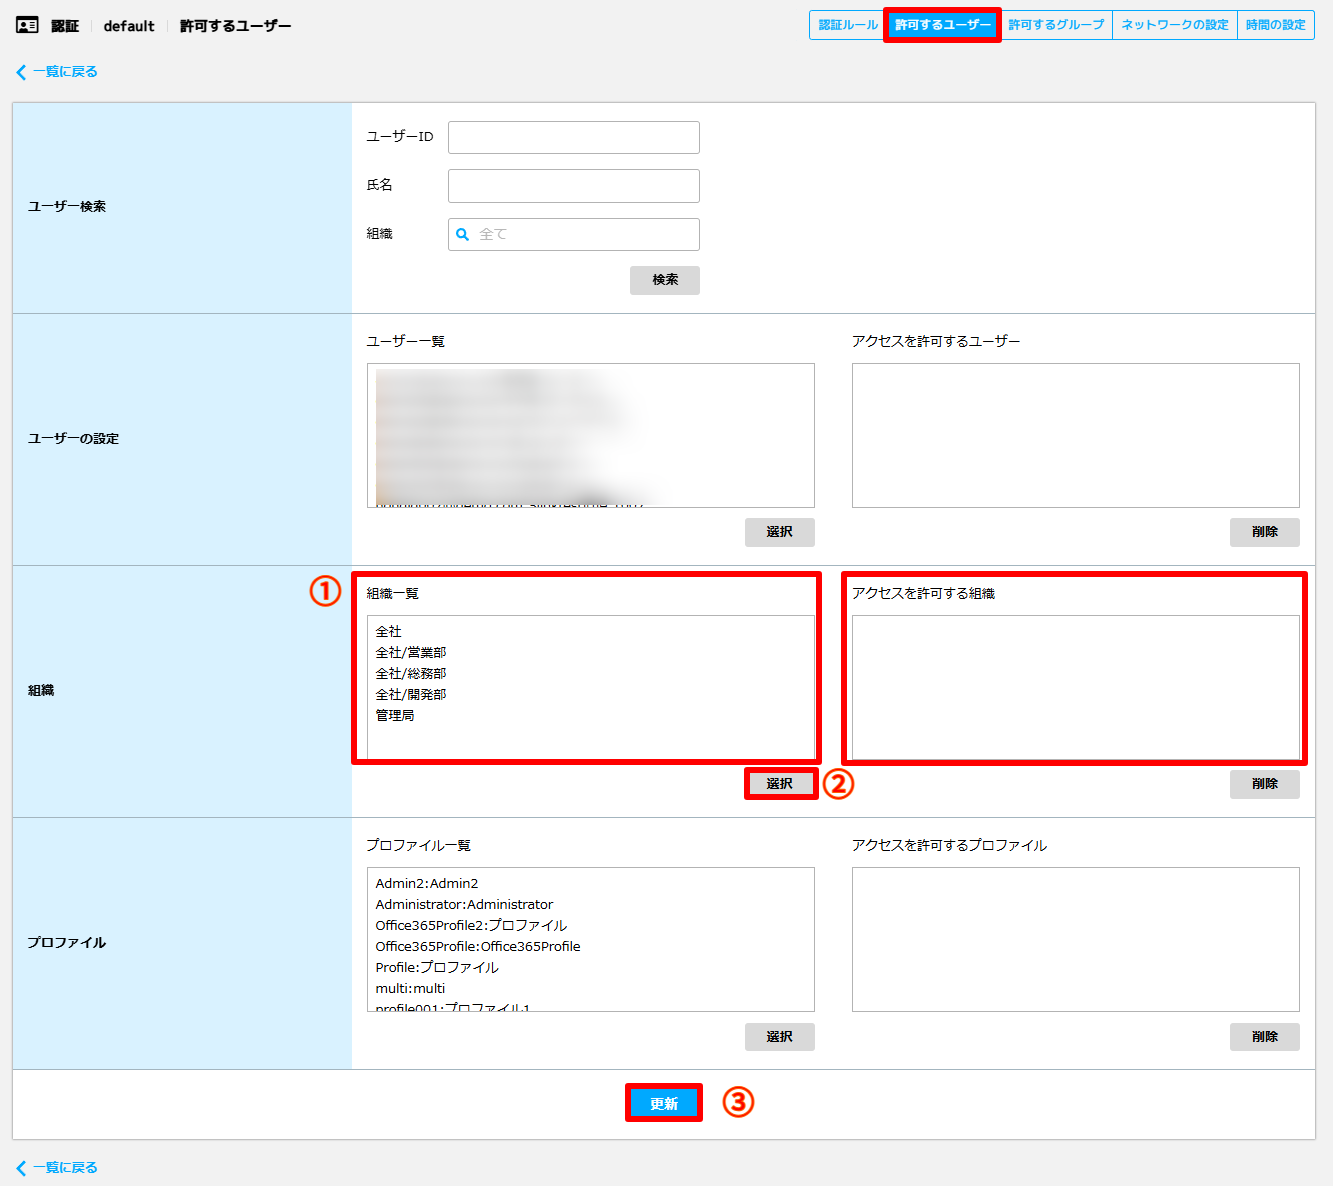Select 全社/営業部 in the organization list
This screenshot has height=1186, width=1333.
(x=411, y=653)
